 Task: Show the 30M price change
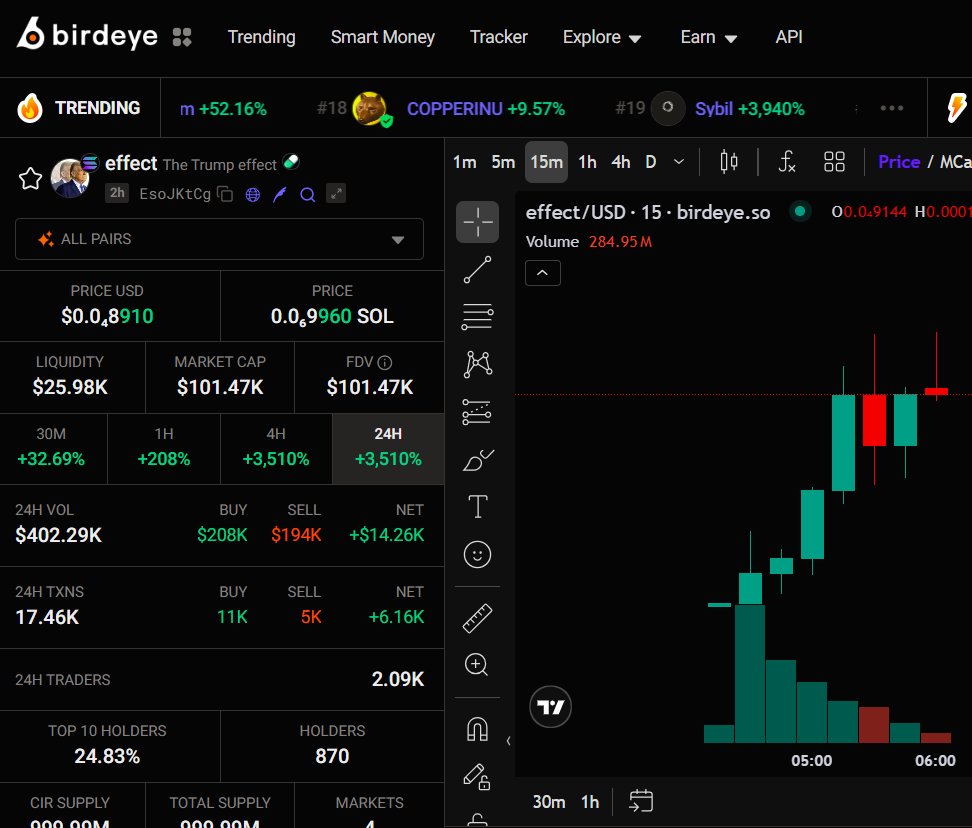coord(53,449)
